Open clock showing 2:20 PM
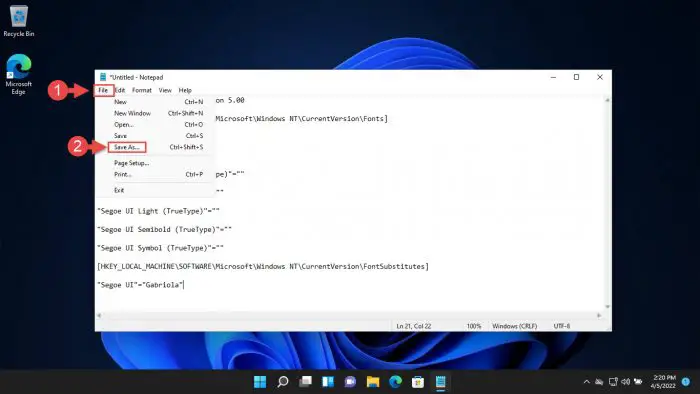This screenshot has height=394, width=700. coord(663,382)
